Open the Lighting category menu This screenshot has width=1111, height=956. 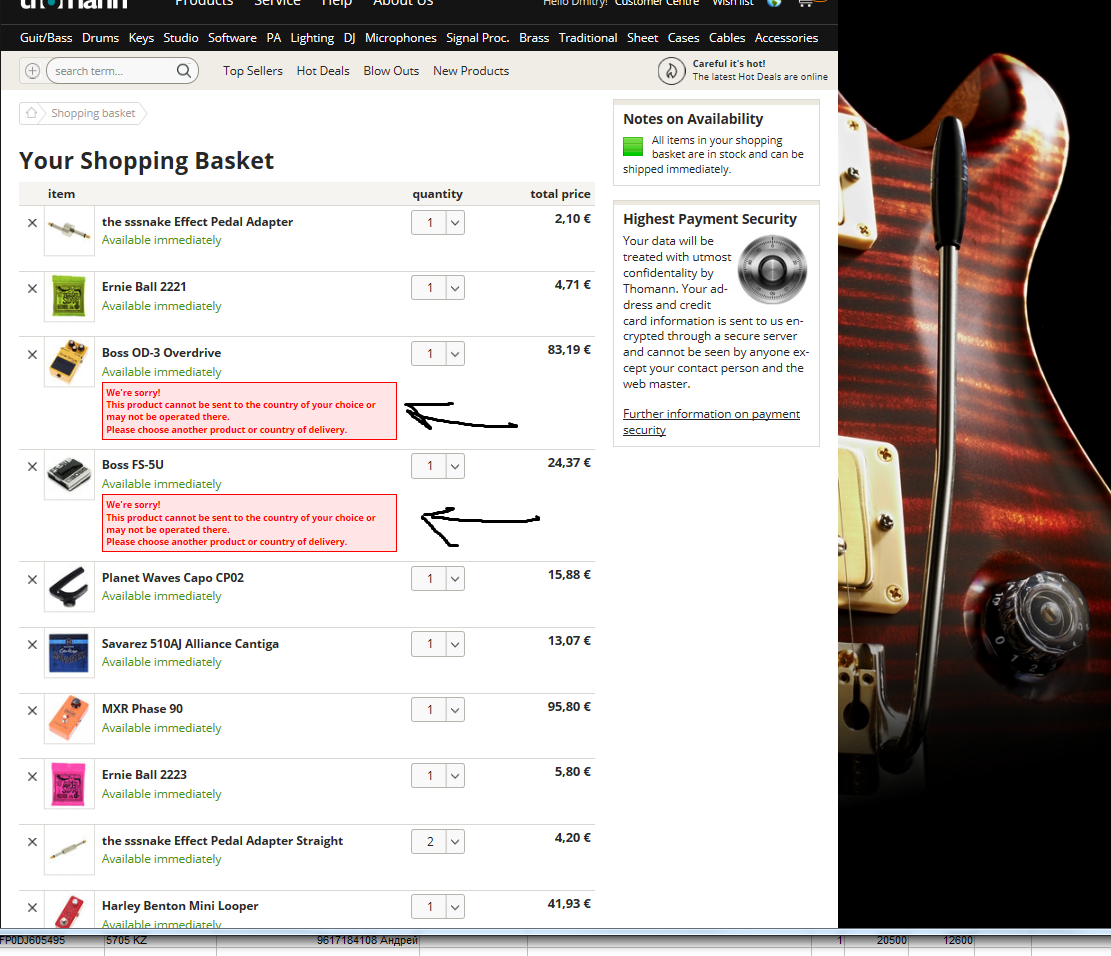pos(312,38)
